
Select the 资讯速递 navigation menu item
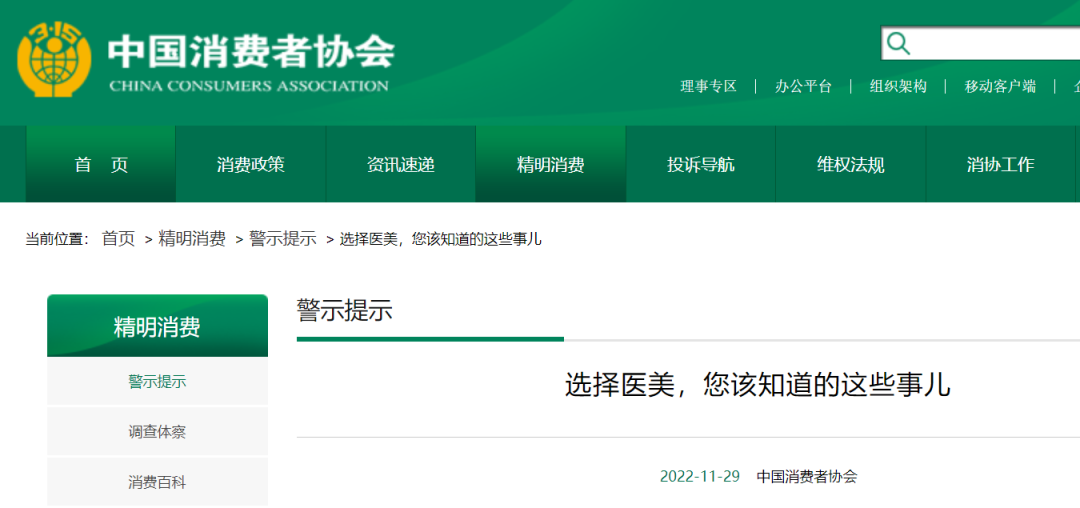pos(401,165)
